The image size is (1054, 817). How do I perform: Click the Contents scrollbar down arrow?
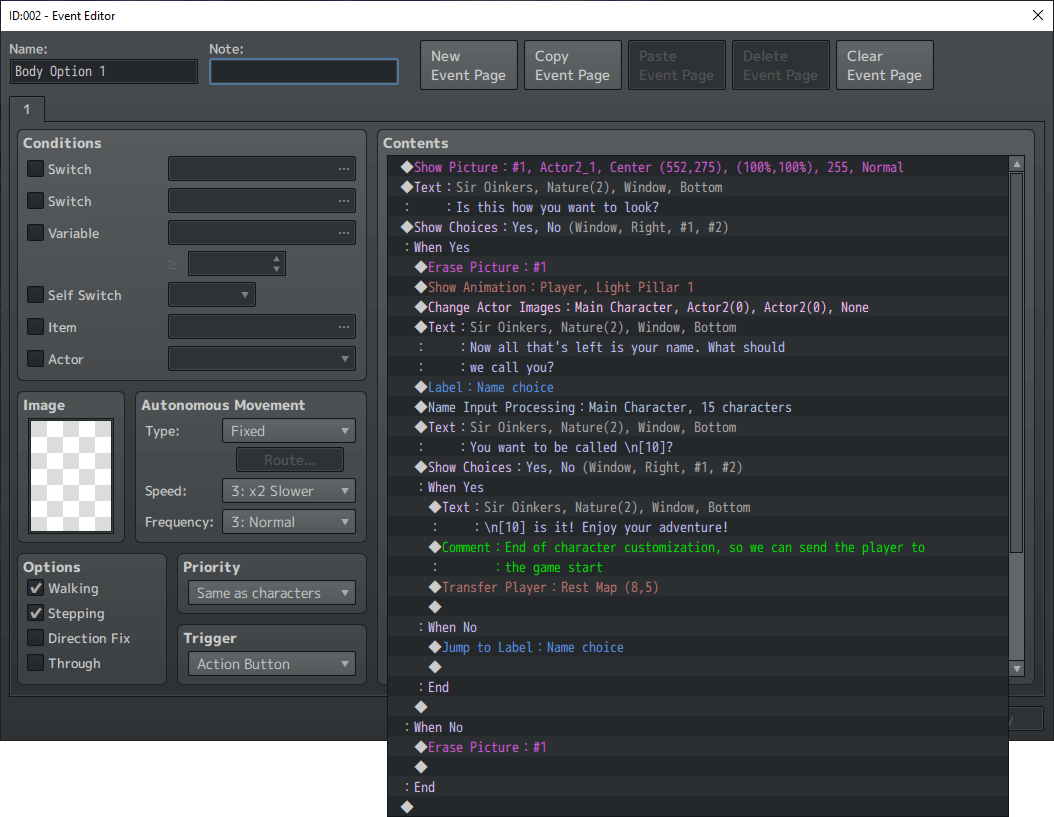[1016, 668]
